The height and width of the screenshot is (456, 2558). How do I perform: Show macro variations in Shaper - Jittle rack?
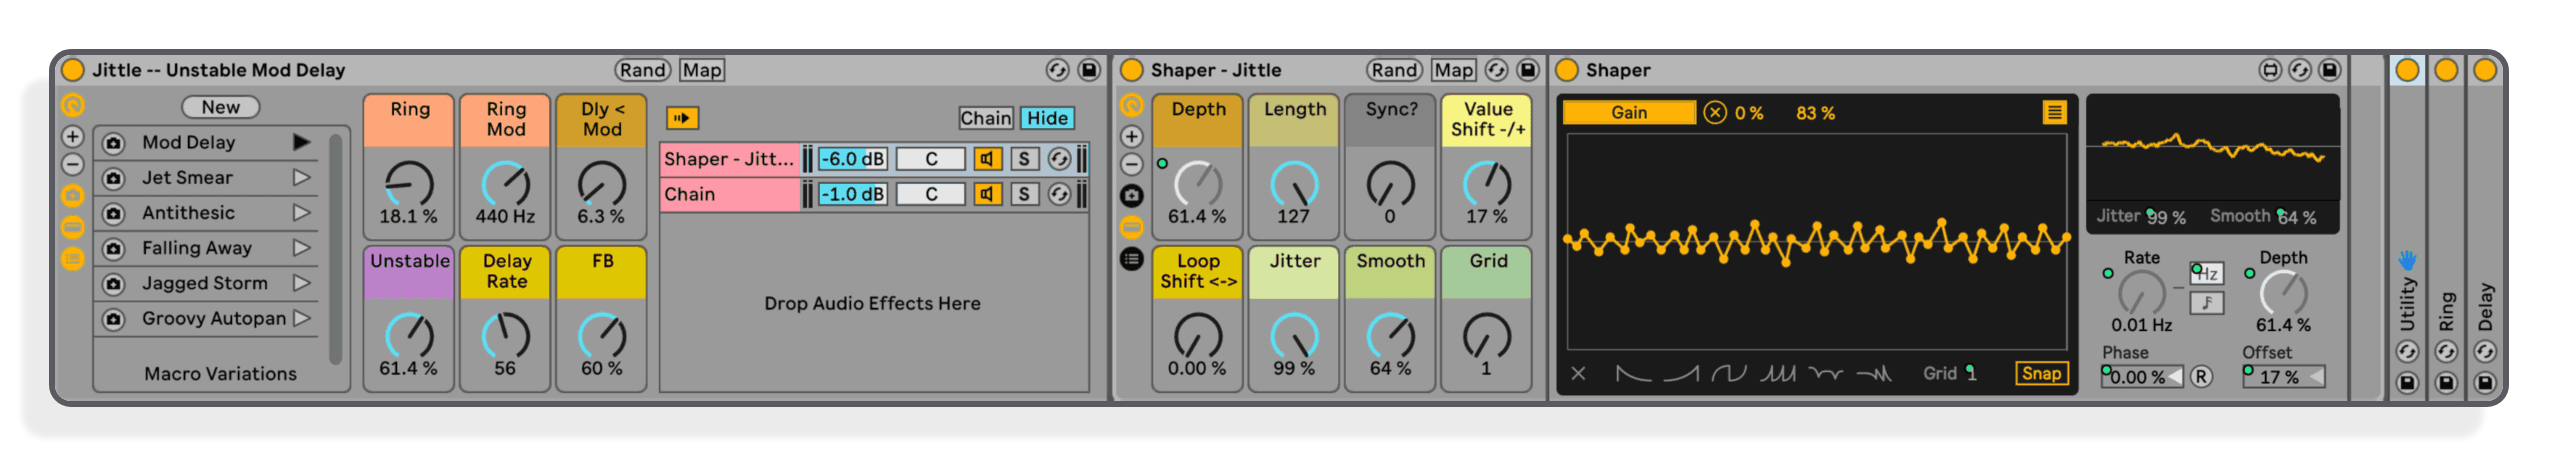(x=1131, y=196)
